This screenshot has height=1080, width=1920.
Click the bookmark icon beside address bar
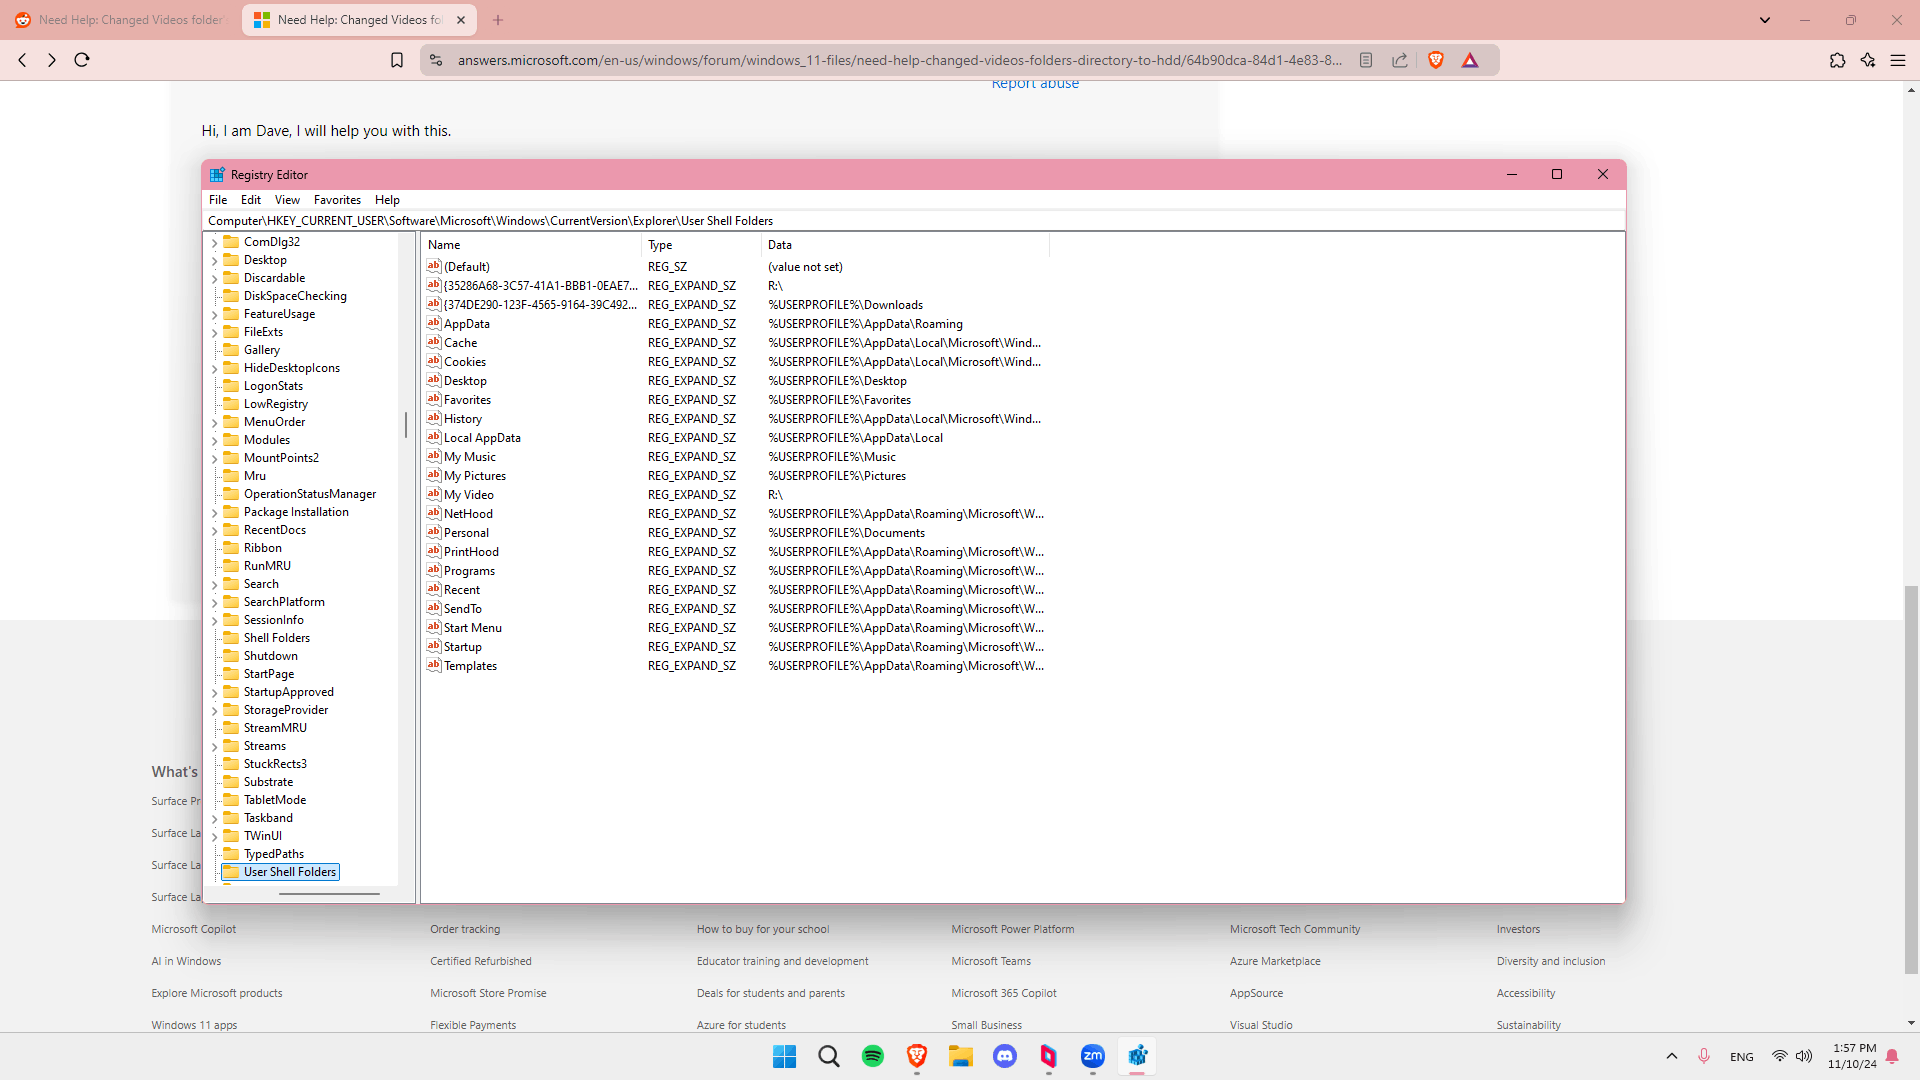click(397, 60)
